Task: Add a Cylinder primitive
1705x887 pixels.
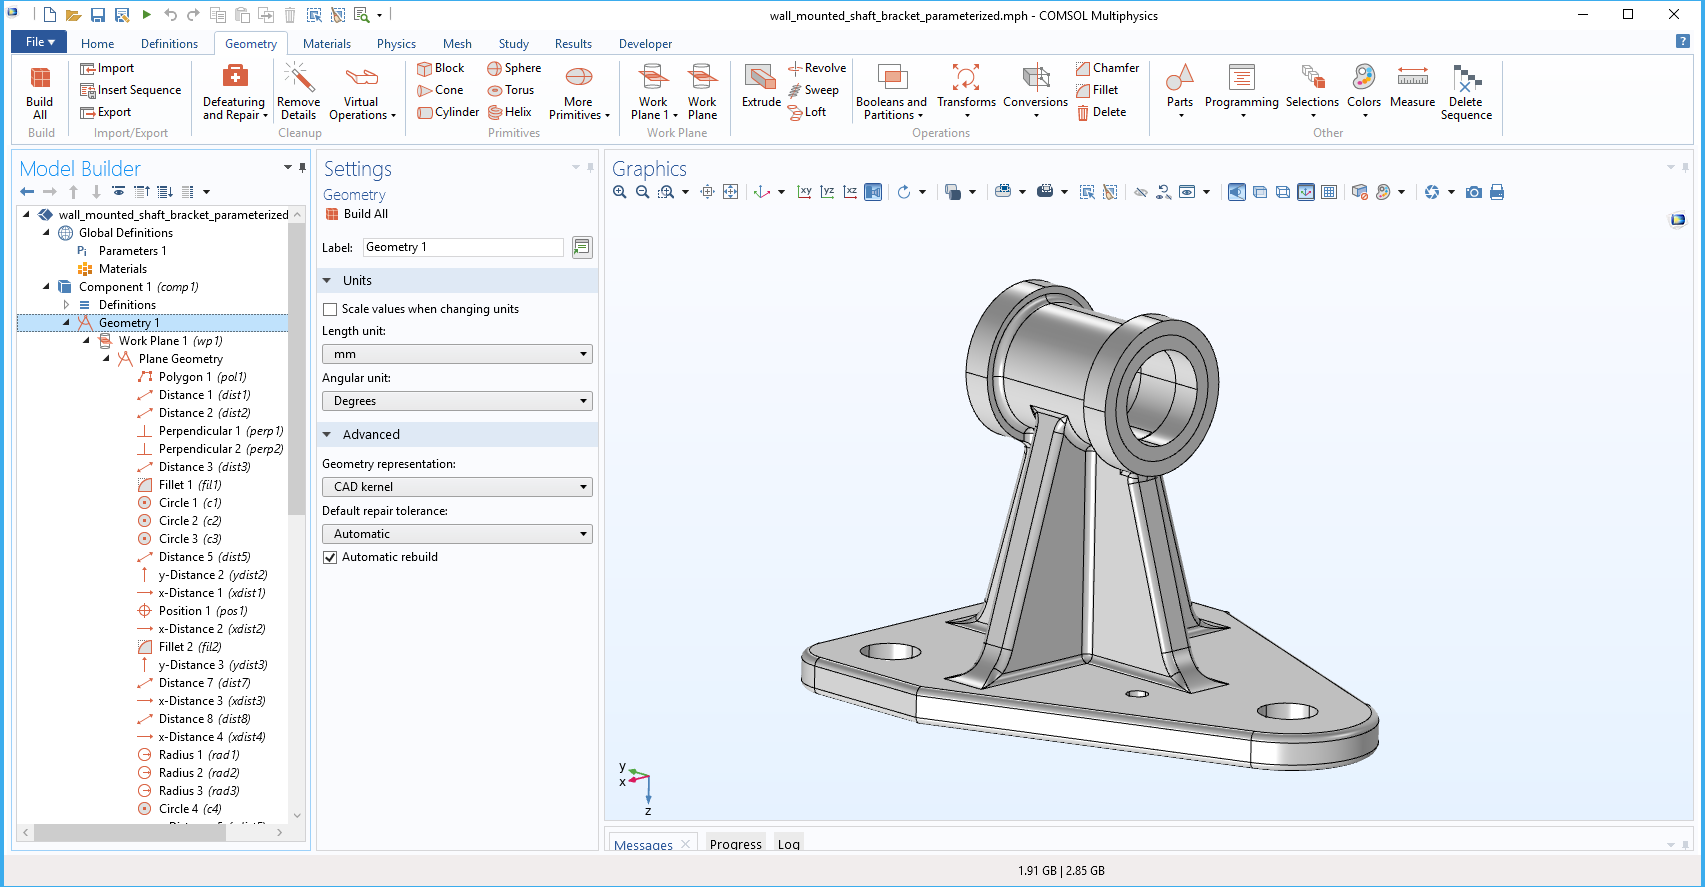Action: (448, 112)
